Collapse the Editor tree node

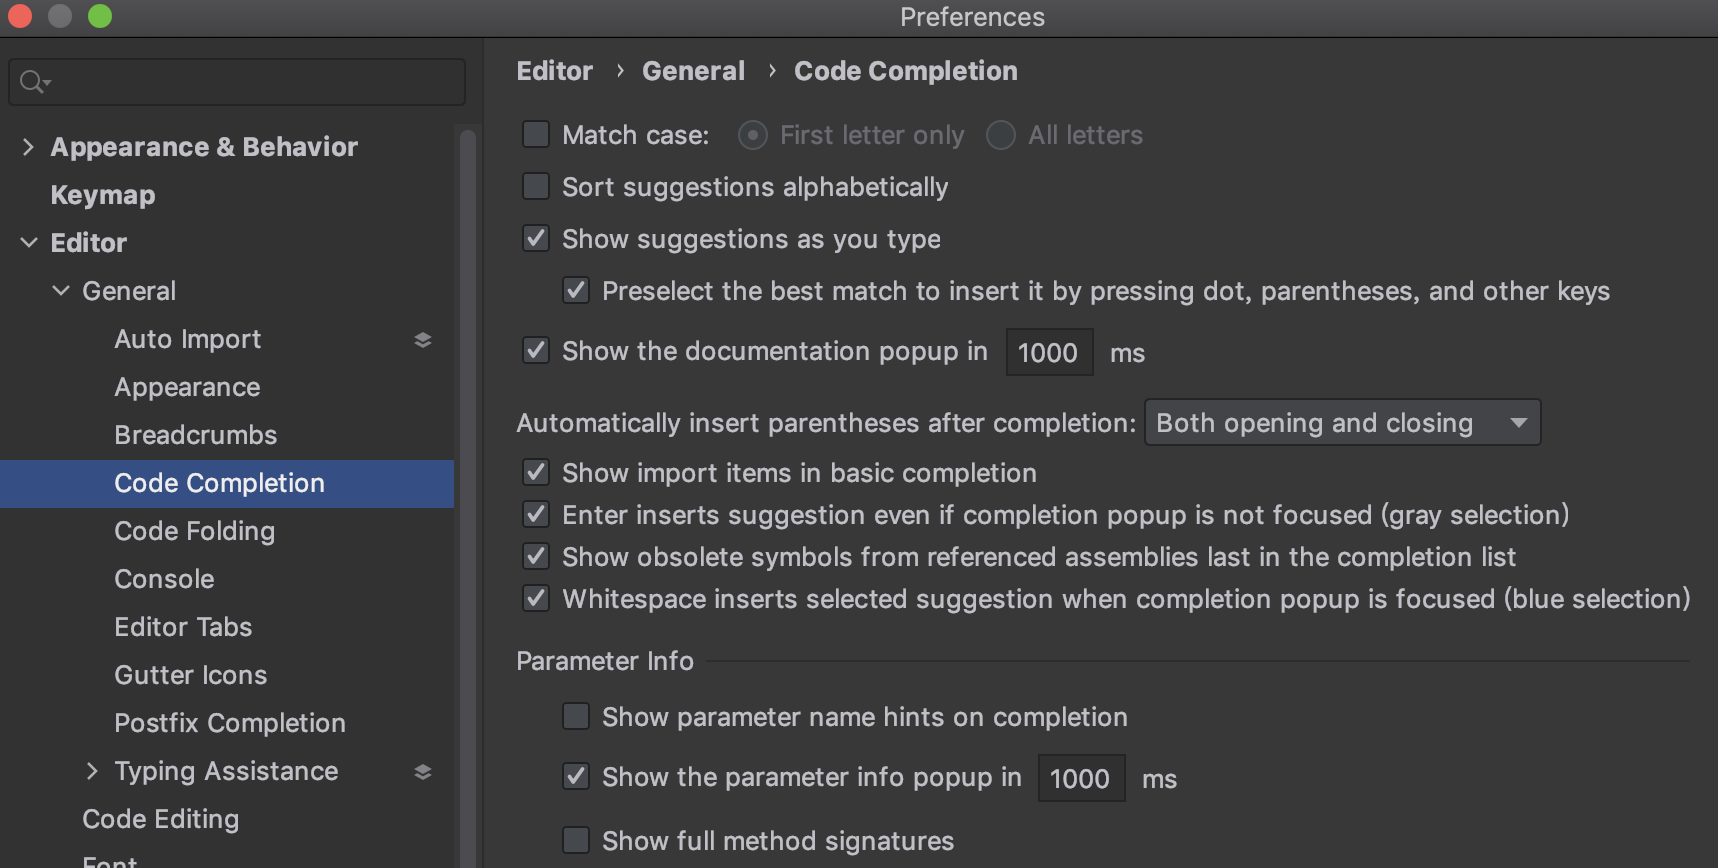[x=29, y=243]
